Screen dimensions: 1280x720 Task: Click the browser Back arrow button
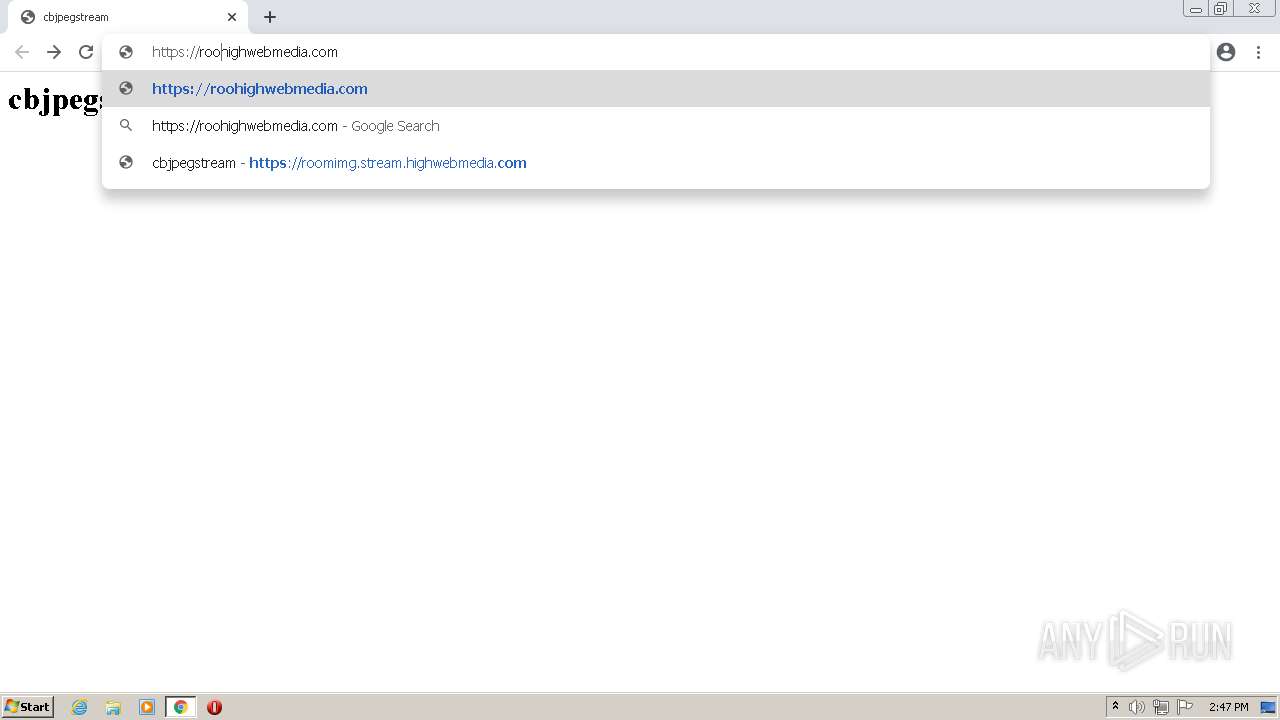point(22,52)
